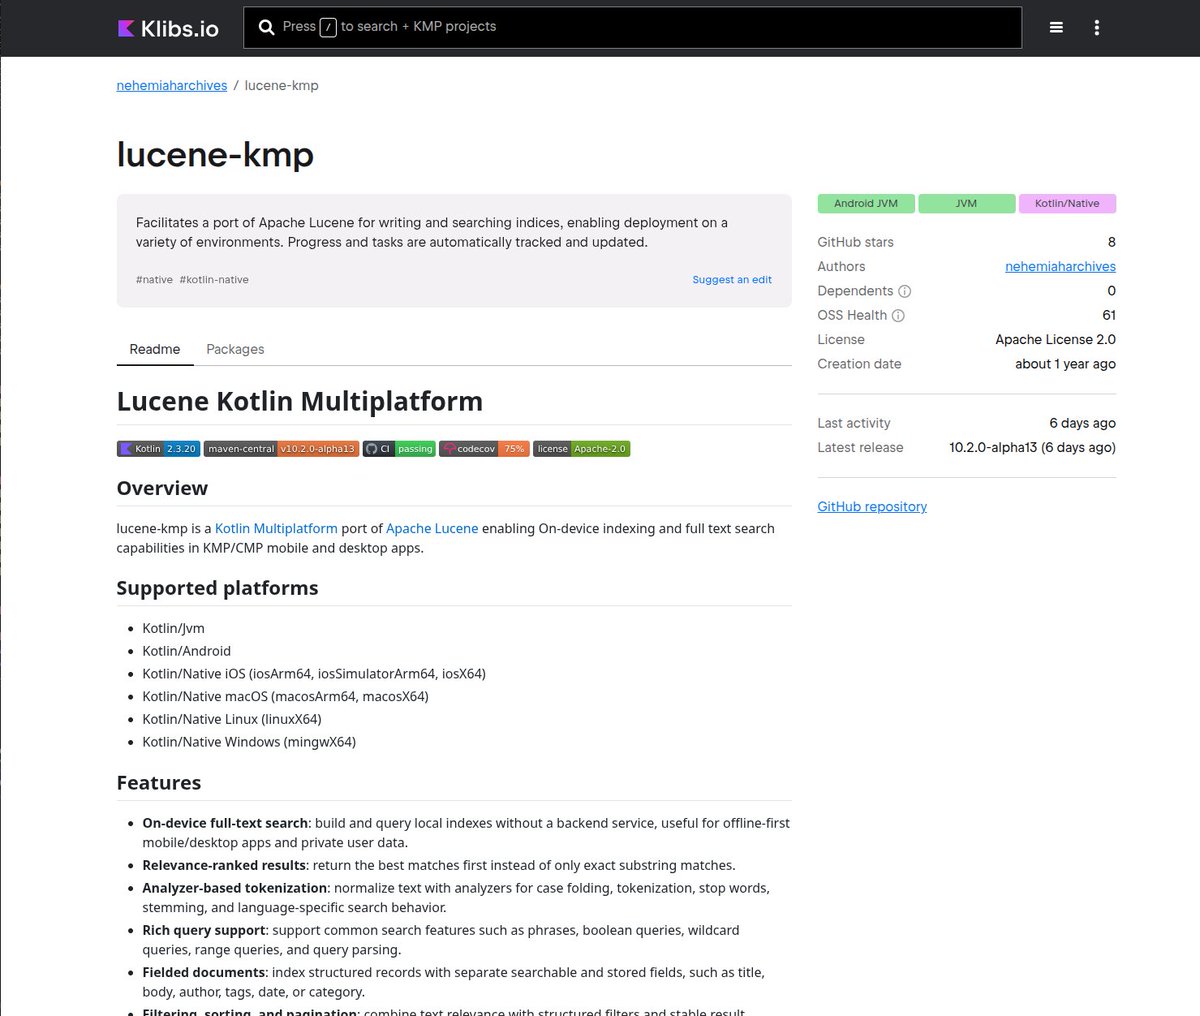This screenshot has width=1200, height=1016.
Task: Click the #kotlin-native hashtag
Action: point(214,280)
